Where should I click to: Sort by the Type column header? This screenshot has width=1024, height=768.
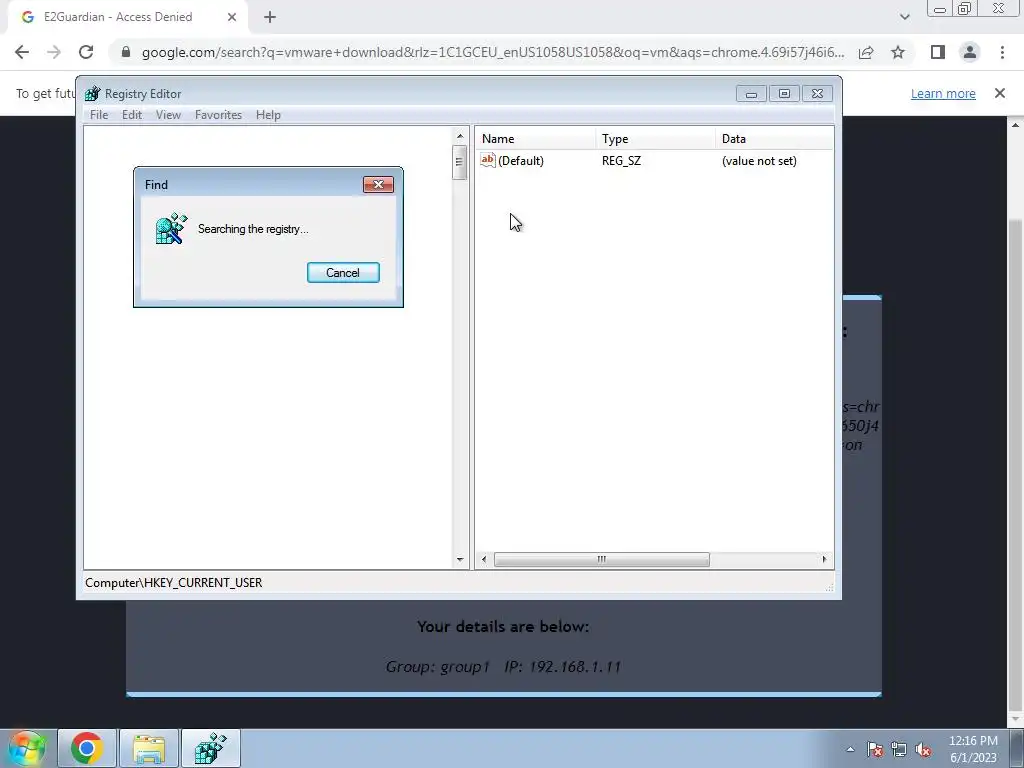click(x=656, y=138)
